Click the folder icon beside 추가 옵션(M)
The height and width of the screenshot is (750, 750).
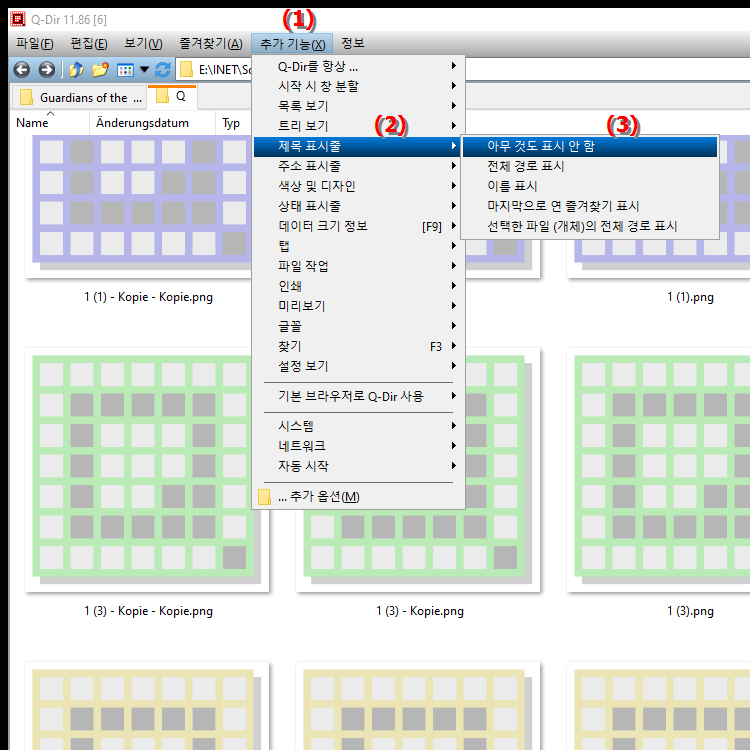[x=264, y=496]
